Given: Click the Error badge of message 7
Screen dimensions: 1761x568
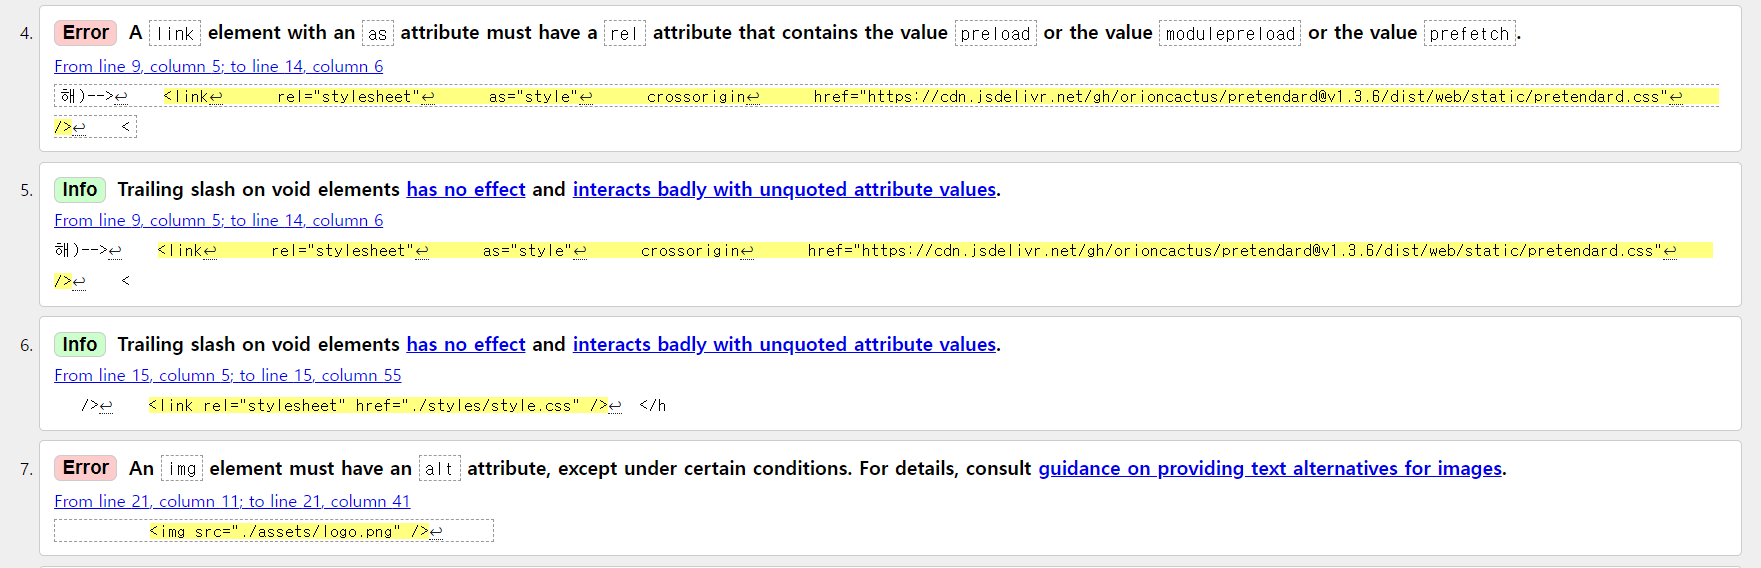Looking at the screenshot, I should [x=85, y=468].
